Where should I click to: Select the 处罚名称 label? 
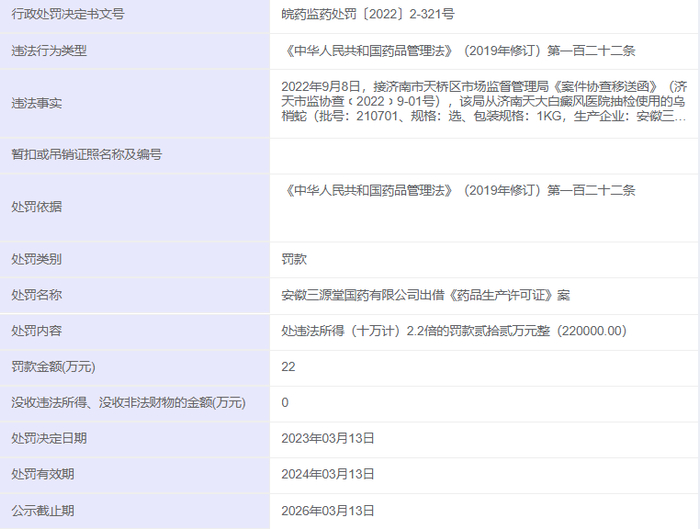[37, 295]
